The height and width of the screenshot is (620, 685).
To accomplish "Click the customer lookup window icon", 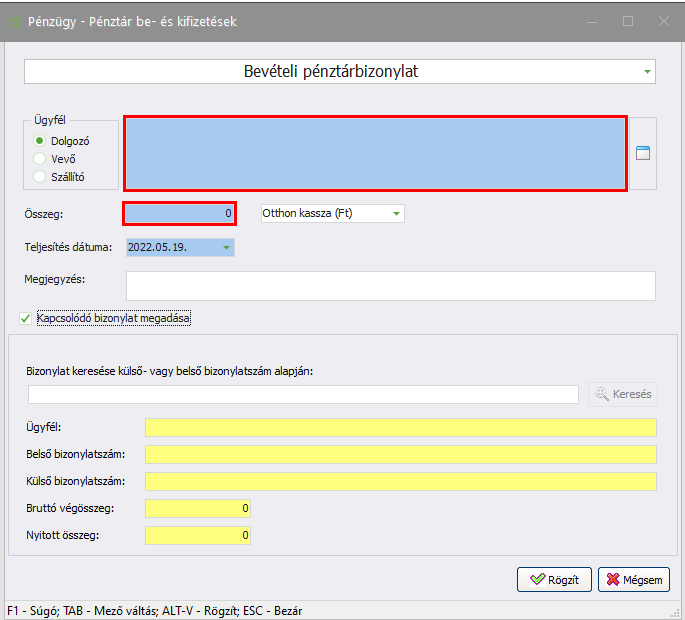I will pos(643,153).
